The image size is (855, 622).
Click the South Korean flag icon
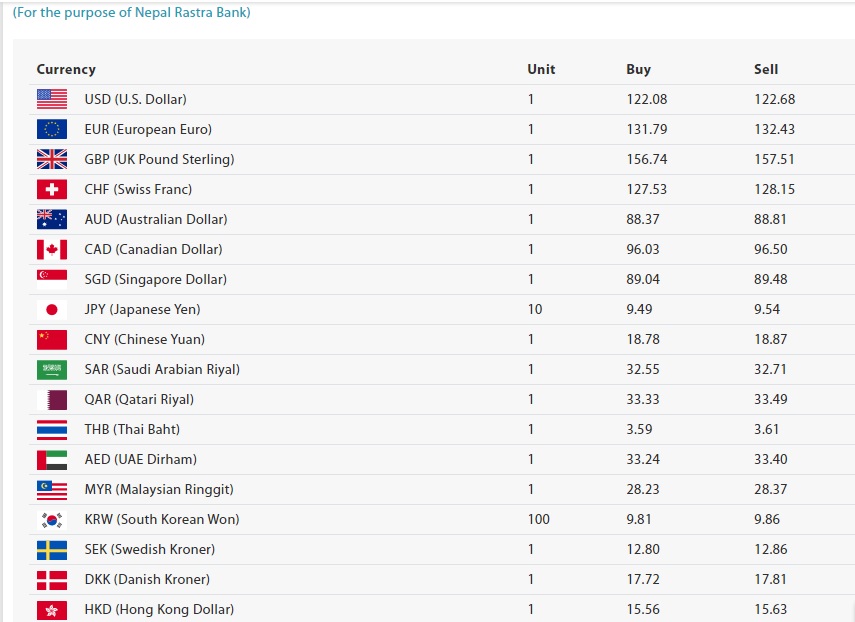tap(52, 519)
